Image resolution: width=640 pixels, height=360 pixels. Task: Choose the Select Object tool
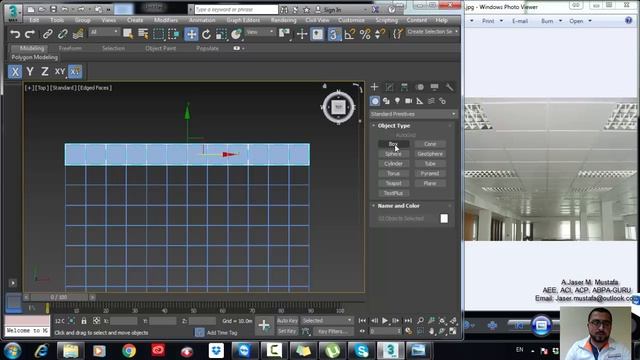coord(128,34)
